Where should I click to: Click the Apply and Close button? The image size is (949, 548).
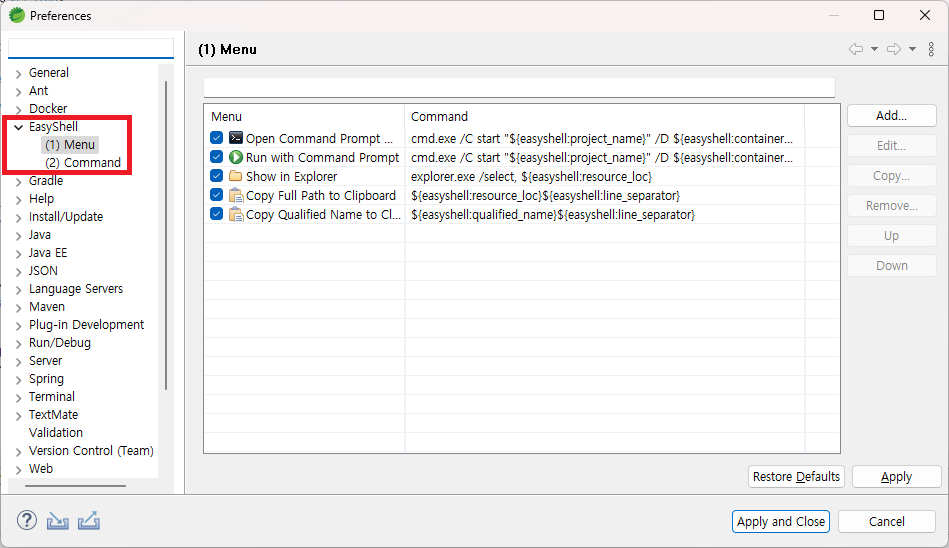781,521
